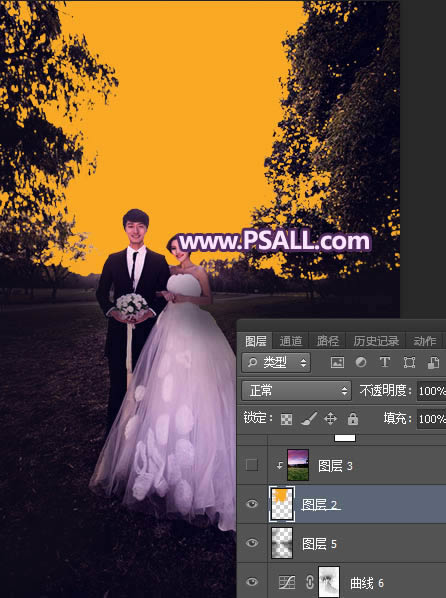This screenshot has height=598, width=446.
Task: Select the 曲线 6 layer mask thumbnail
Action: tap(328, 582)
